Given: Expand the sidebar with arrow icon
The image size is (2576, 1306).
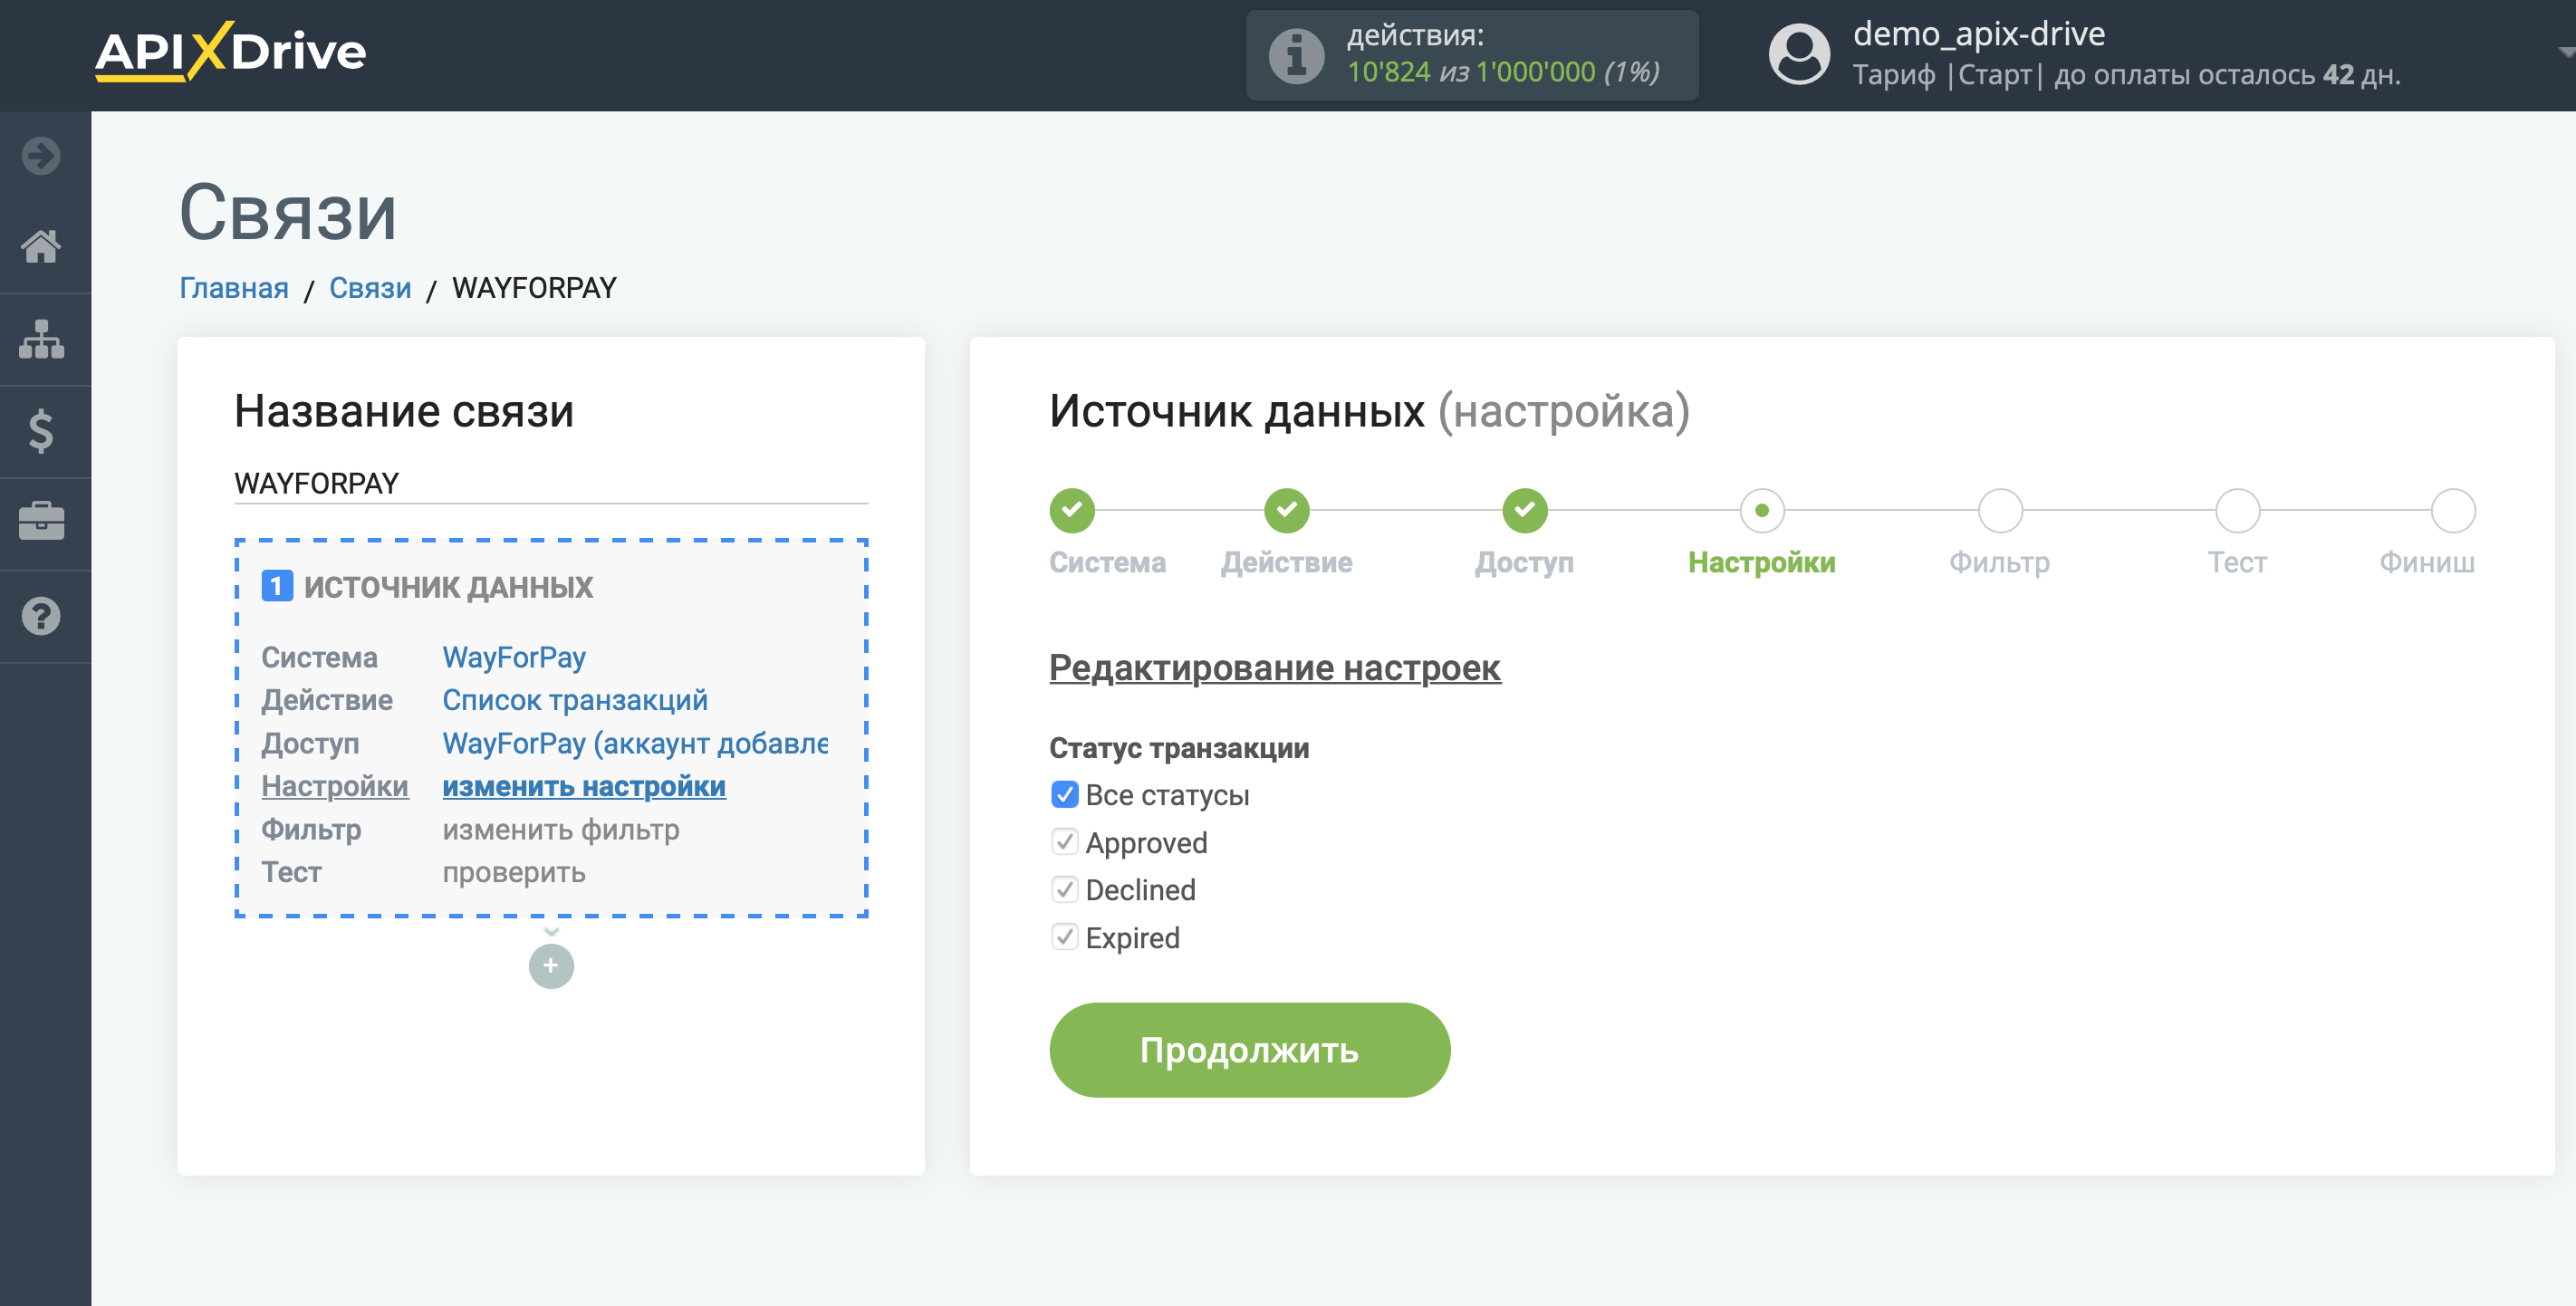Looking at the screenshot, I should coord(41,156).
